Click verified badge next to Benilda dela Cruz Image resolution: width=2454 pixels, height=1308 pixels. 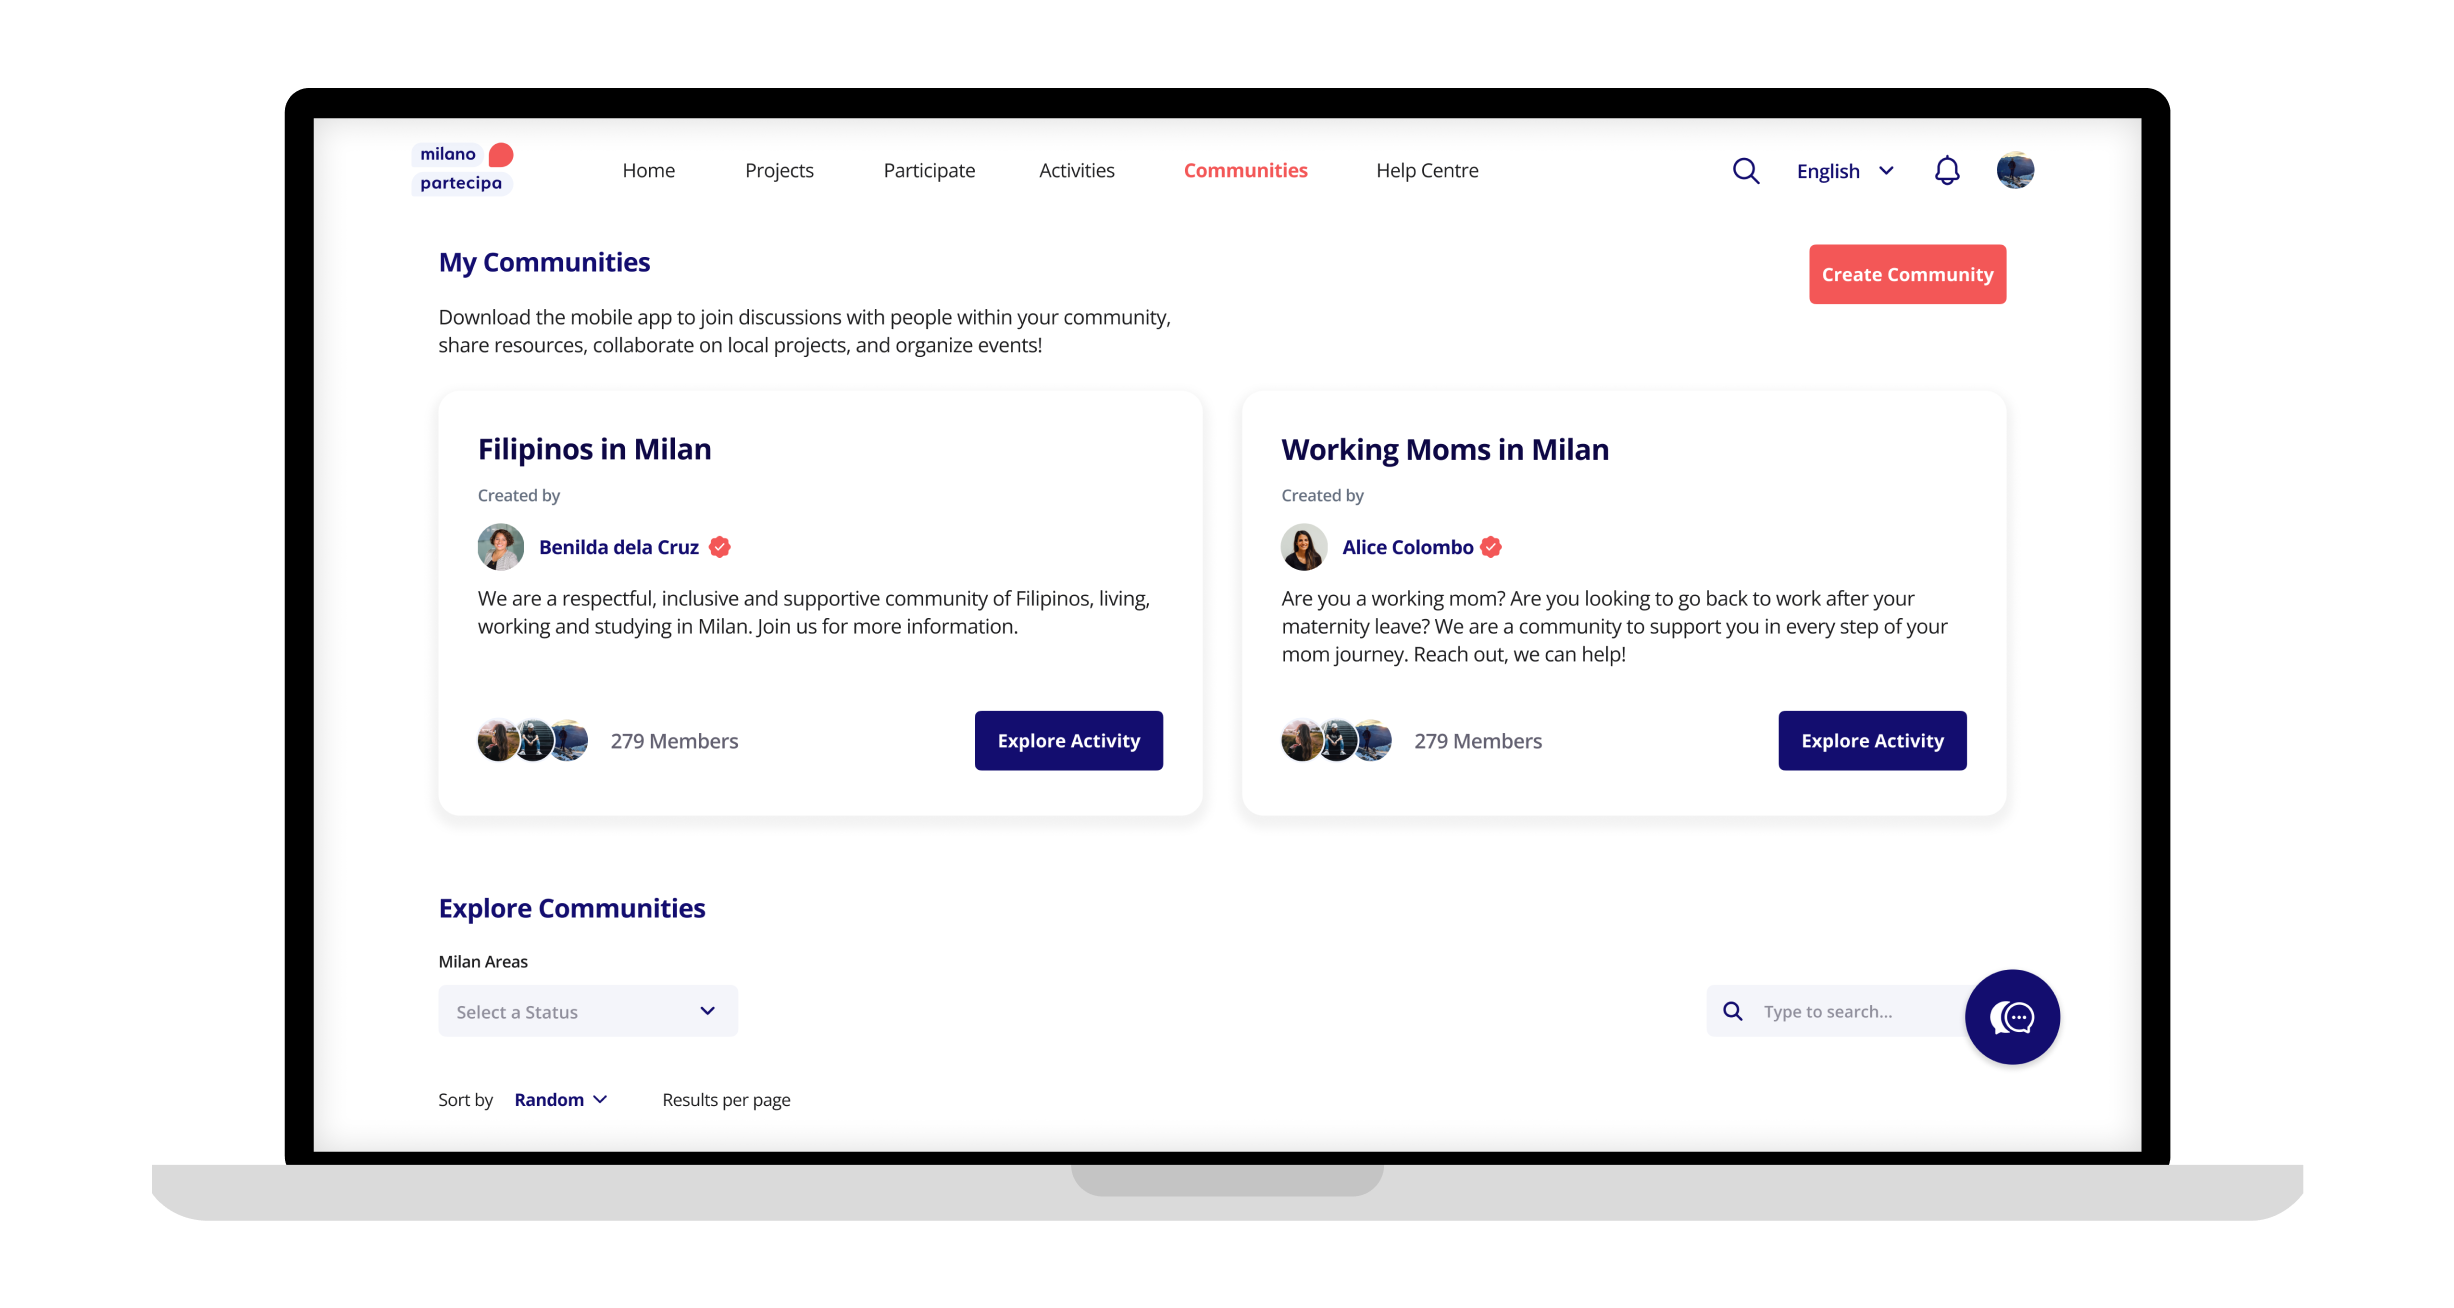click(x=720, y=547)
